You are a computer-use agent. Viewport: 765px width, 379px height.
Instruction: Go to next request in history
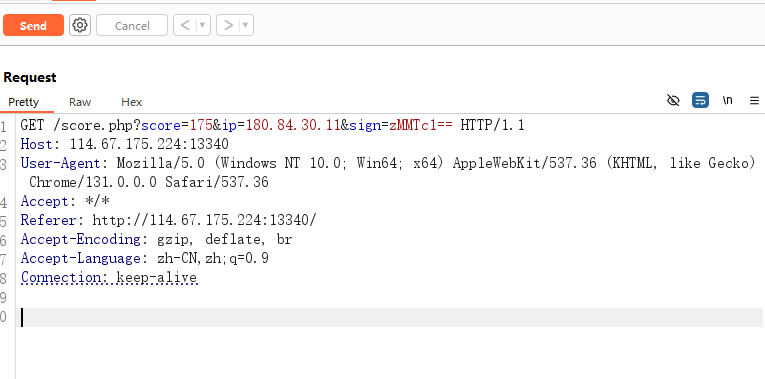click(228, 25)
